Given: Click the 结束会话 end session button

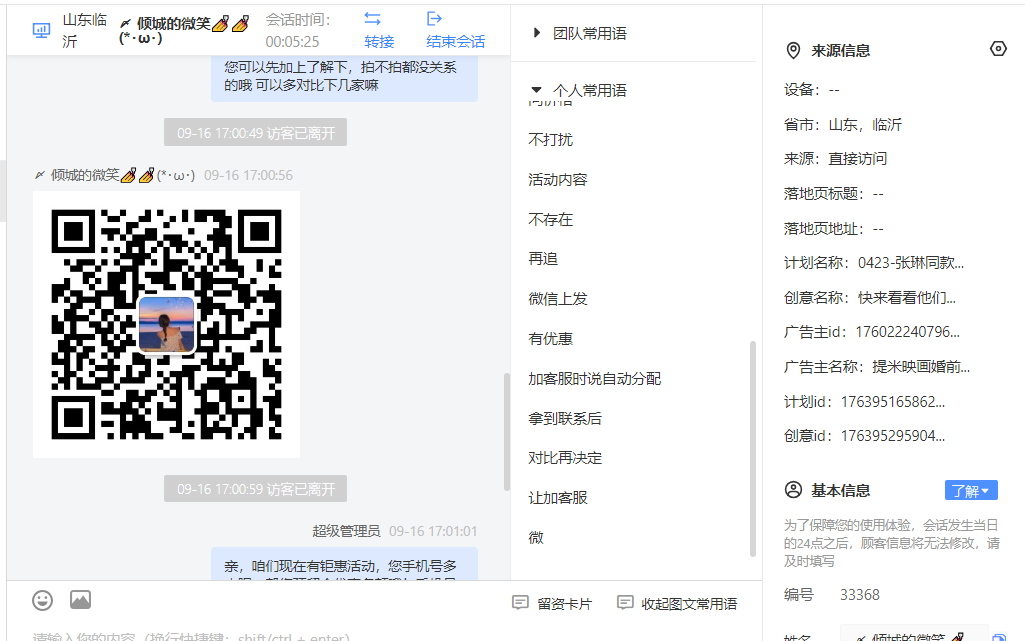Looking at the screenshot, I should [456, 42].
